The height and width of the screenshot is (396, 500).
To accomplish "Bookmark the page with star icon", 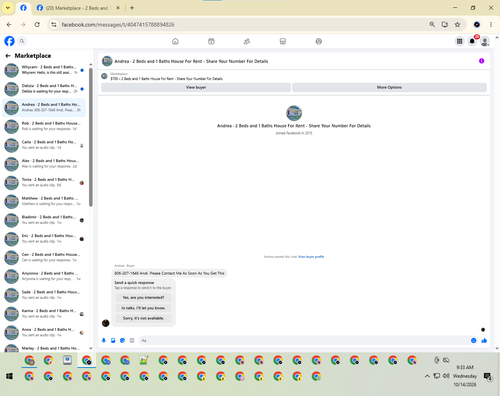I will (x=457, y=25).
